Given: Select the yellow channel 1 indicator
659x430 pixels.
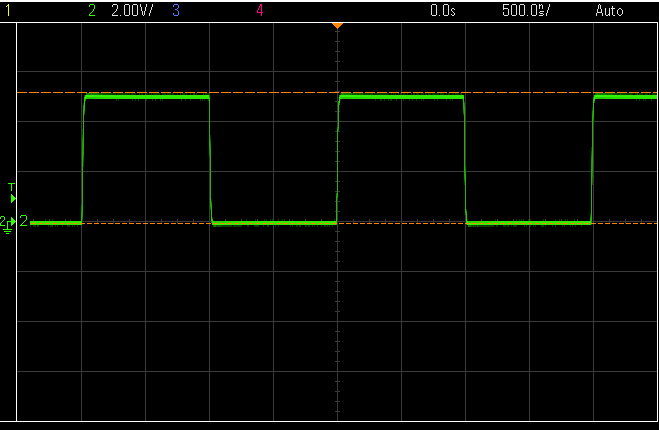Looking at the screenshot, I should click(8, 11).
